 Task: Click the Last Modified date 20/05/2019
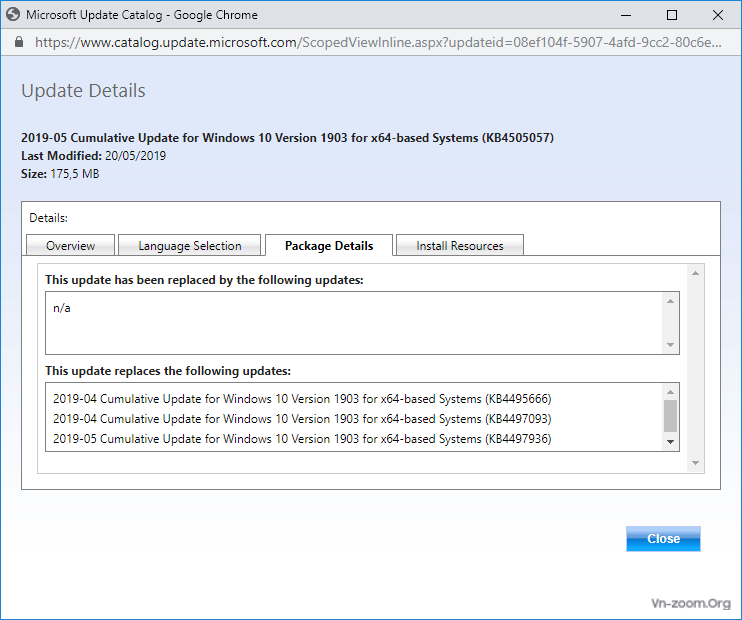tap(135, 156)
